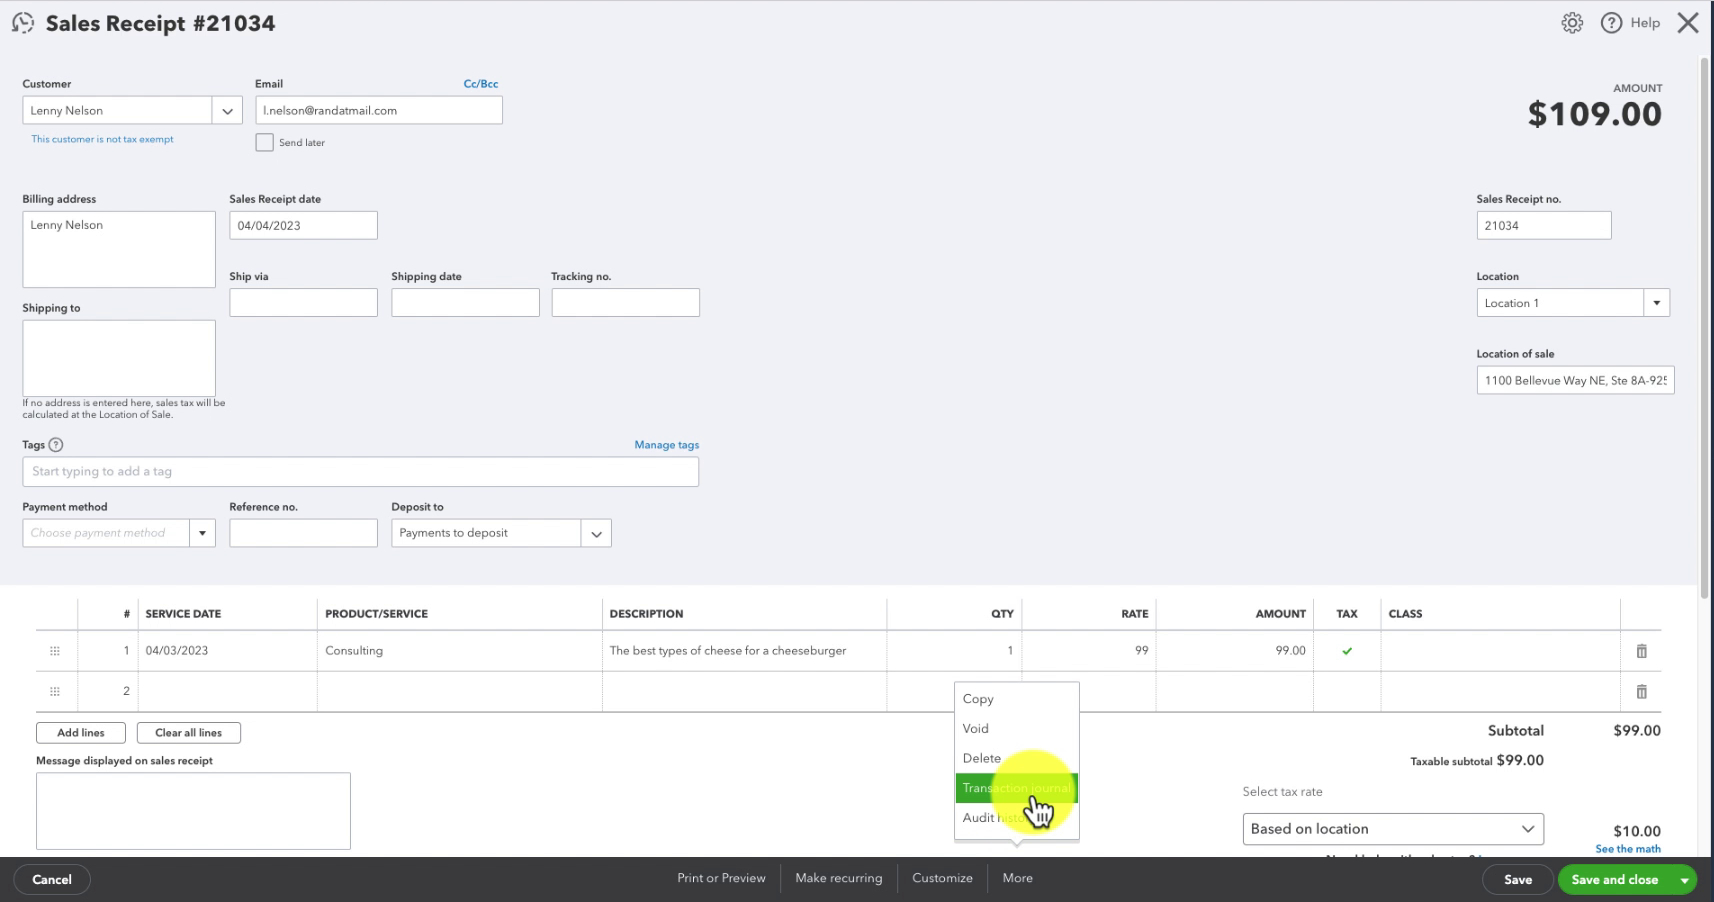This screenshot has height=902, width=1714.
Task: Grab the drag handle for line 2
Action: [55, 692]
